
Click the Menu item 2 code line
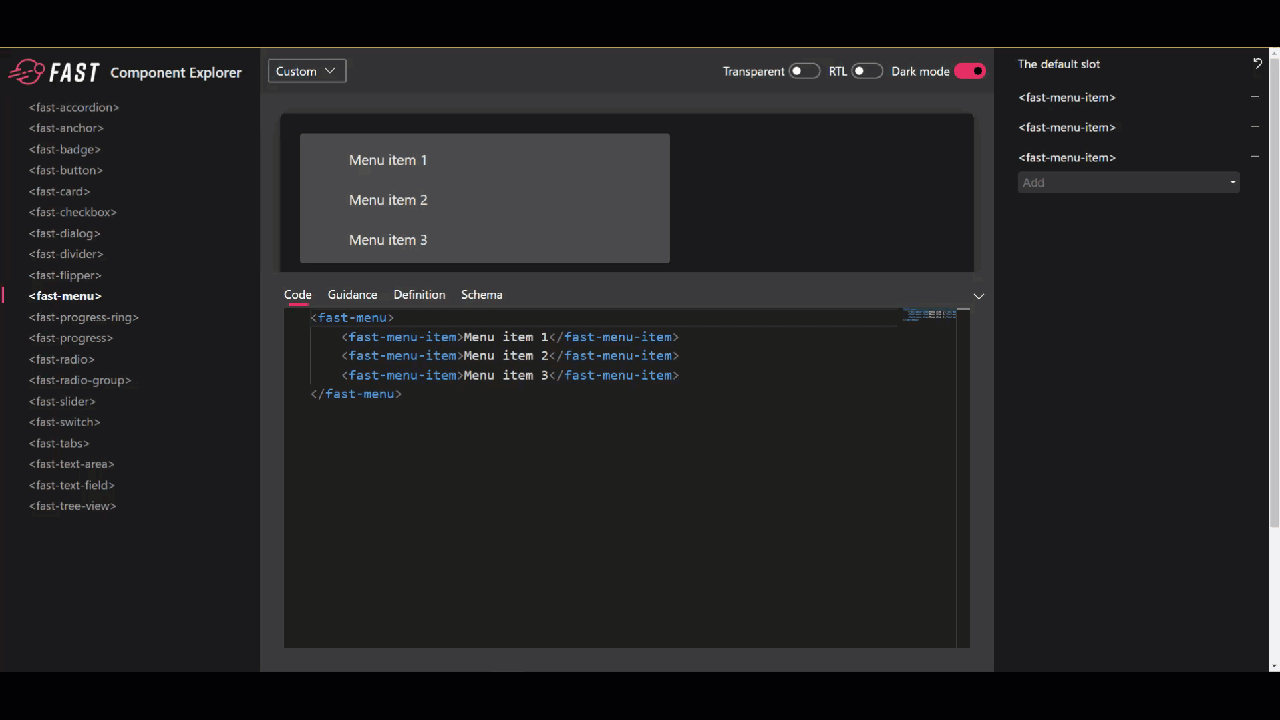(510, 356)
